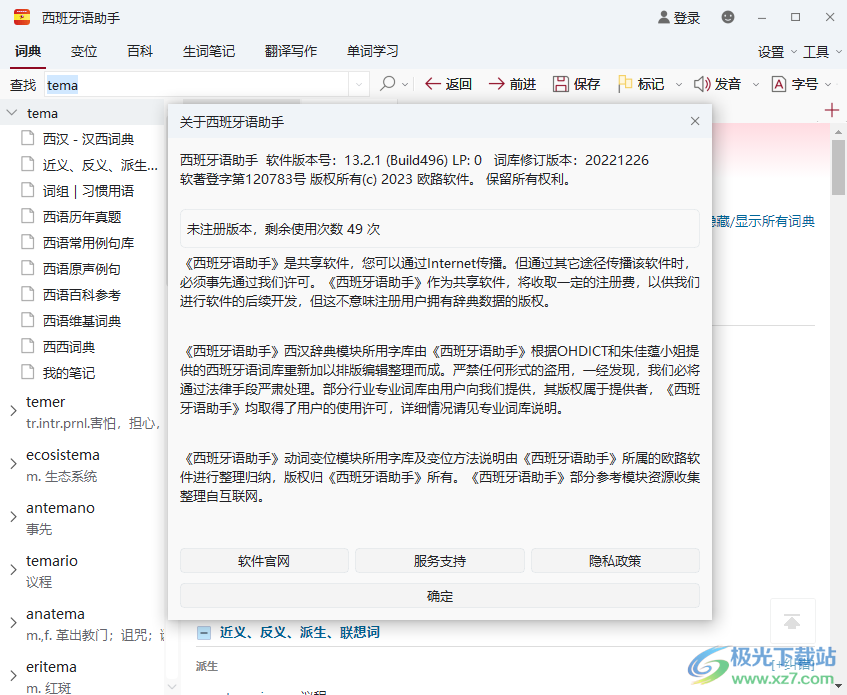The image size is (847, 695).
Task: Open the search options dropdown next to magnifier
Action: (405, 85)
